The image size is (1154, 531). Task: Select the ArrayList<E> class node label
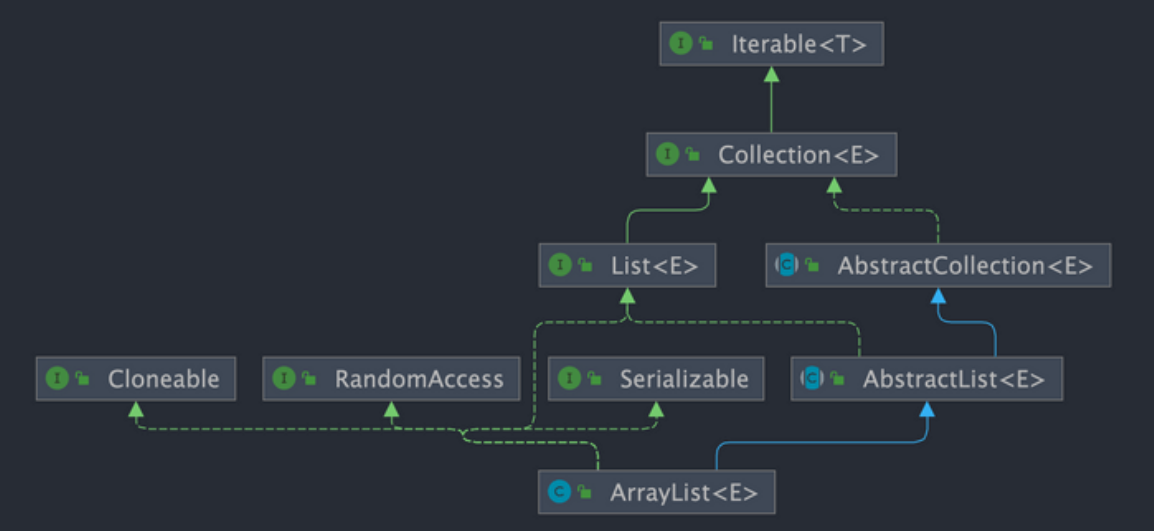(683, 492)
